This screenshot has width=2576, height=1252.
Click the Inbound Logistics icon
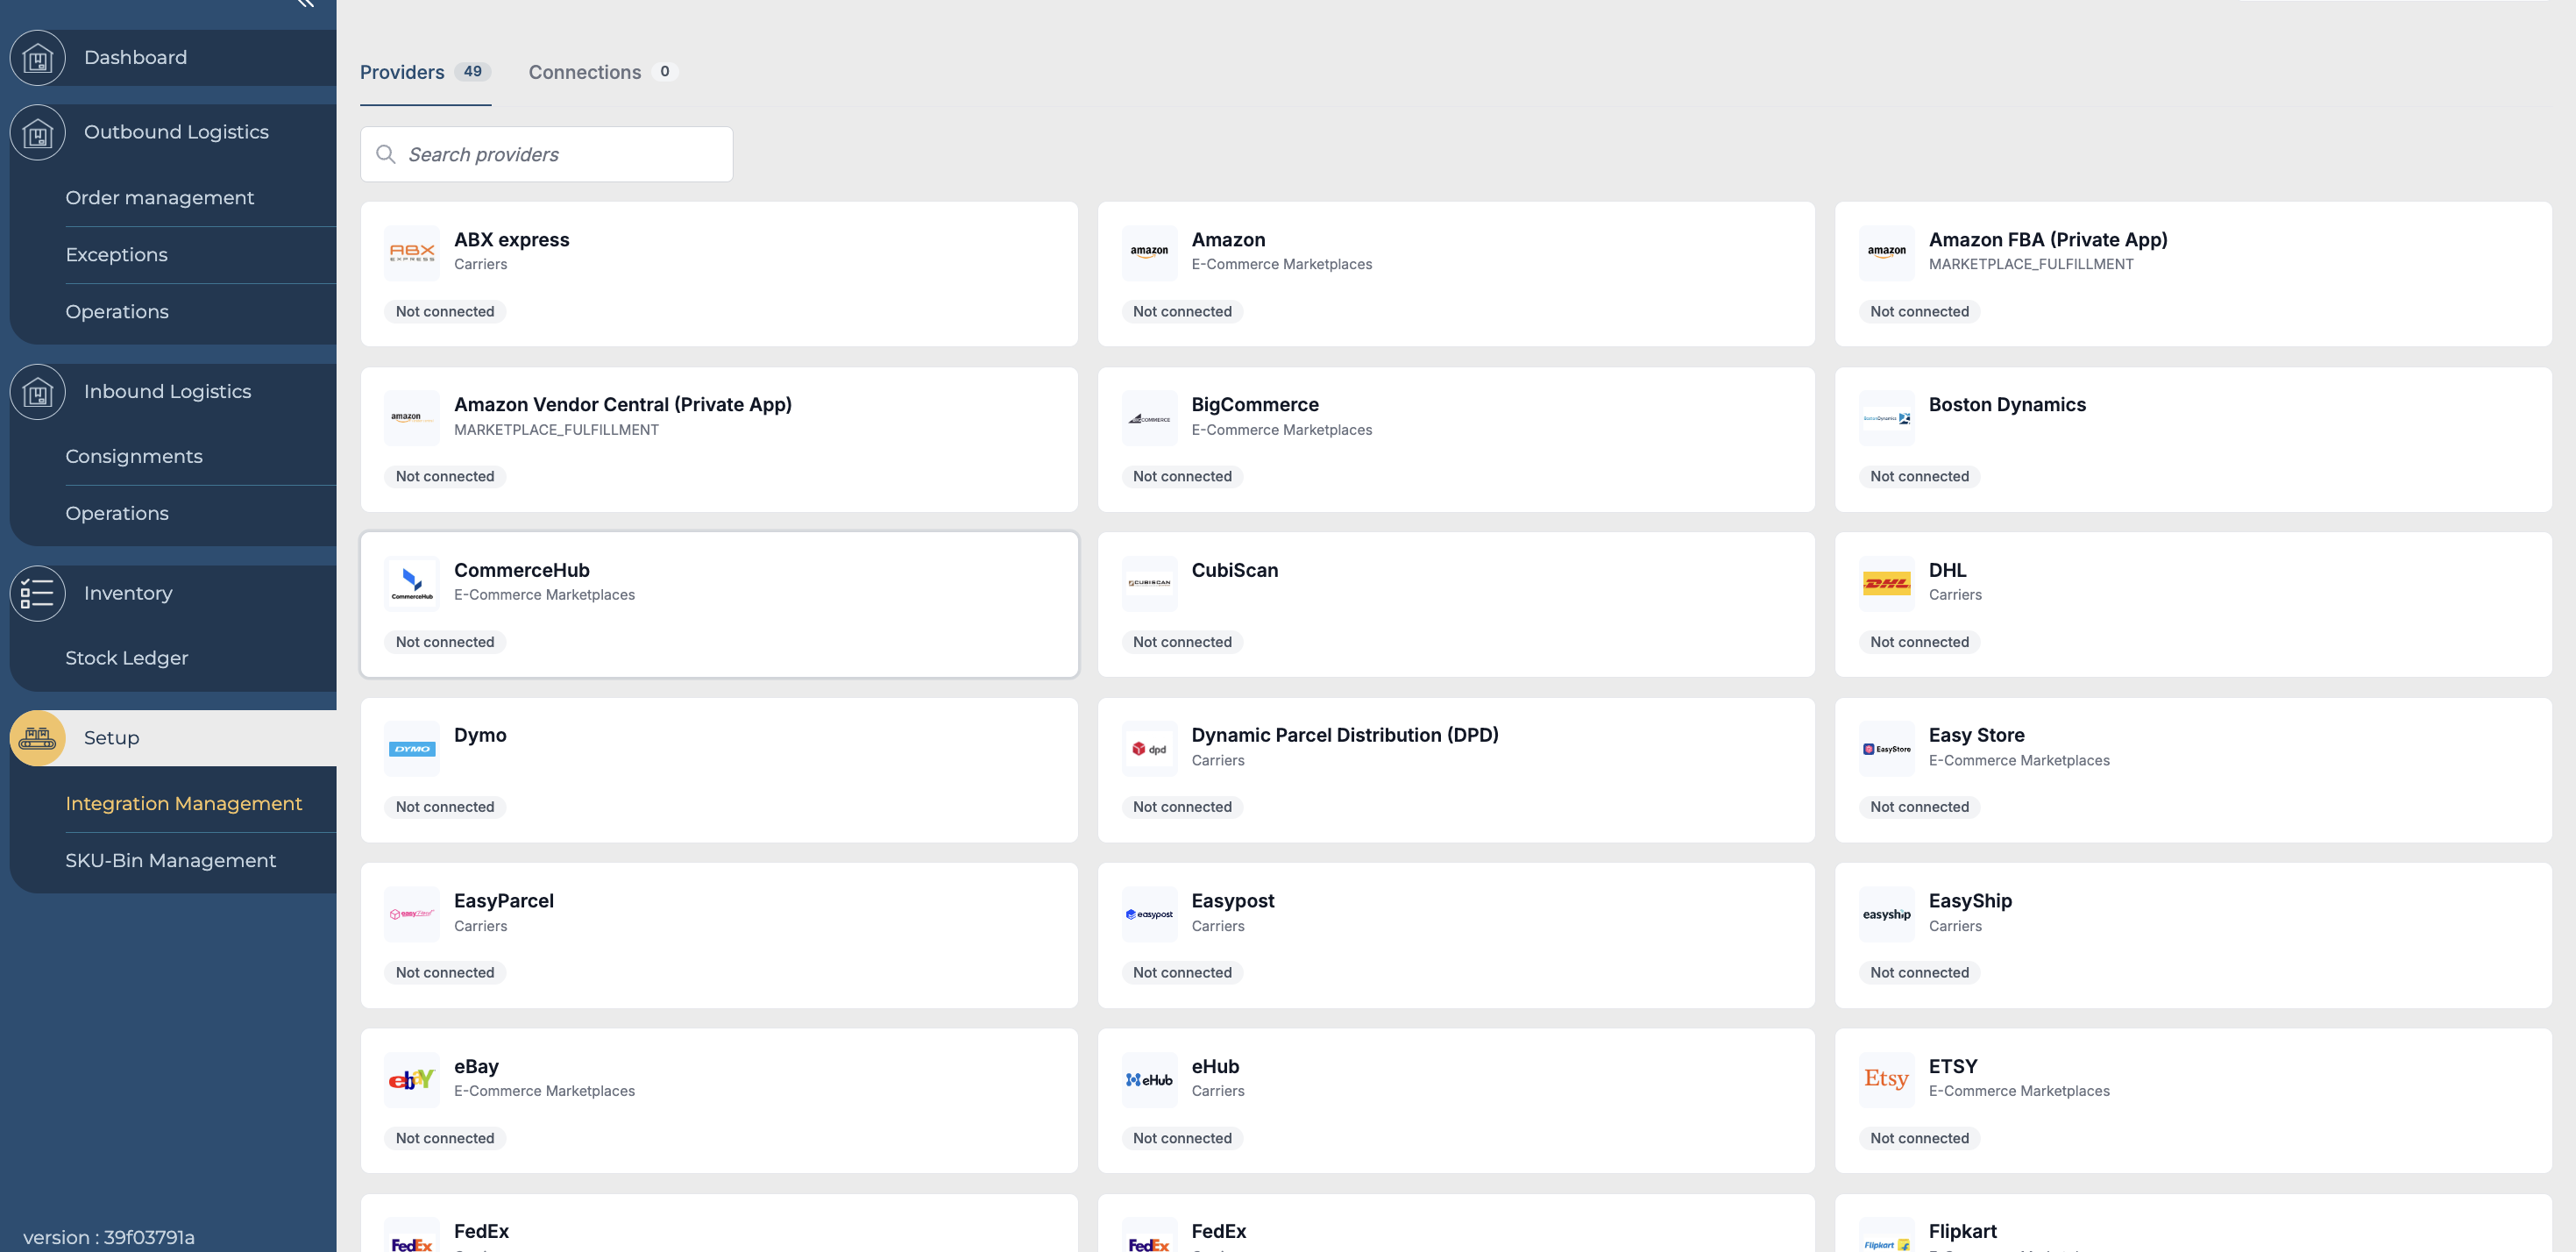(x=37, y=392)
